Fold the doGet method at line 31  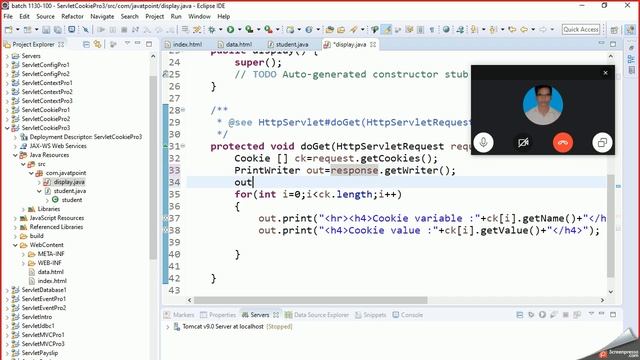pos(183,146)
